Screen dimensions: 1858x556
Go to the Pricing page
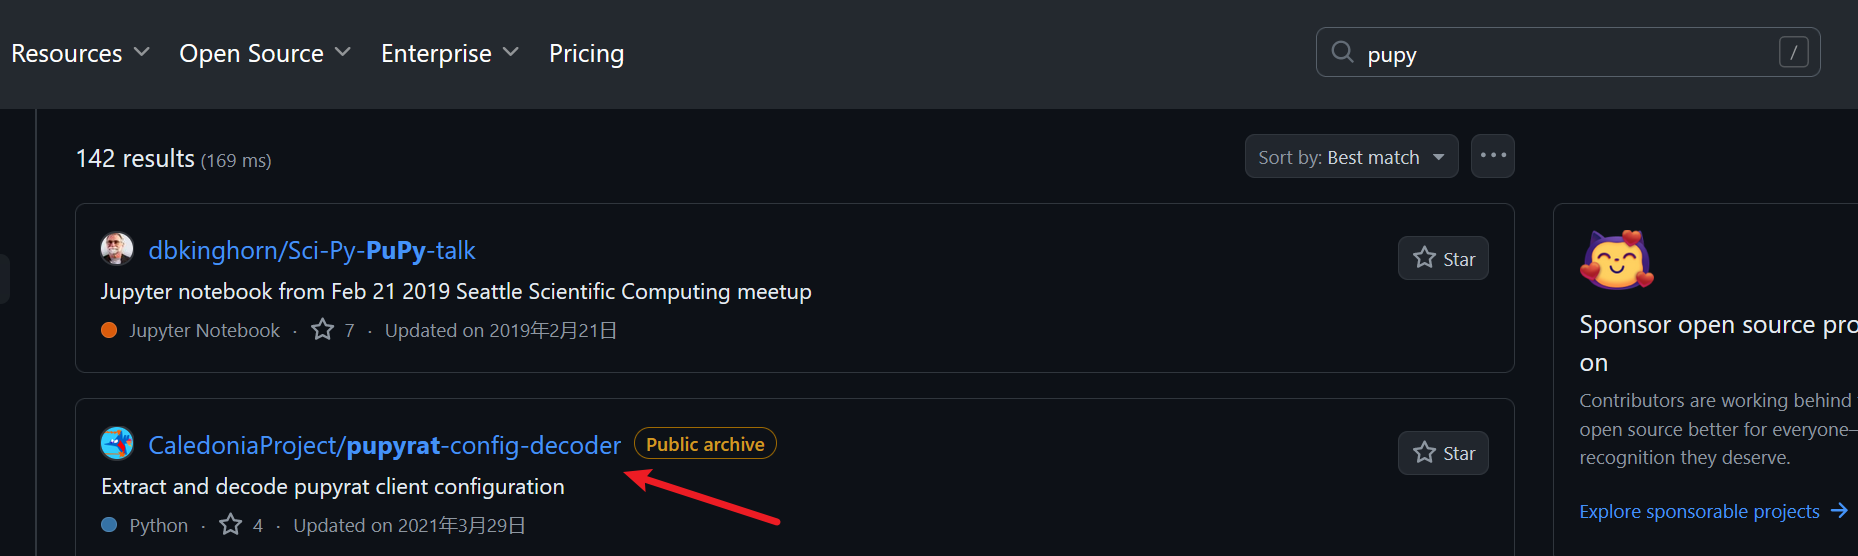pyautogui.click(x=586, y=53)
